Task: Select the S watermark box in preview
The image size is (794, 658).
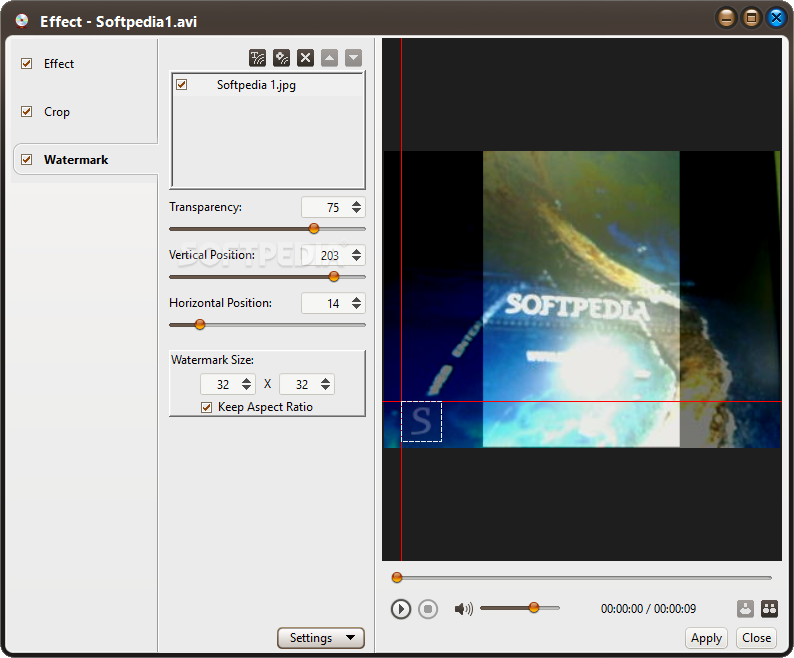Action: click(x=421, y=421)
